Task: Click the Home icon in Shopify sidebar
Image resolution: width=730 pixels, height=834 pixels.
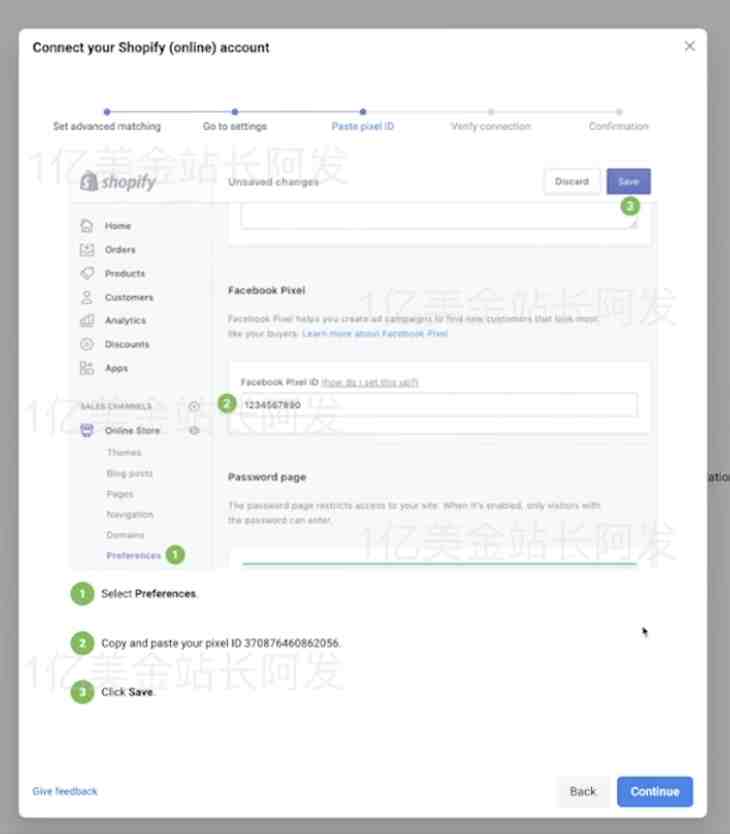Action: (x=87, y=226)
